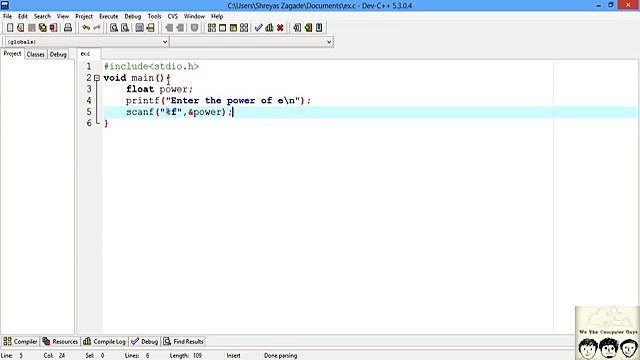Click the Go to line icon

(x=151, y=28)
